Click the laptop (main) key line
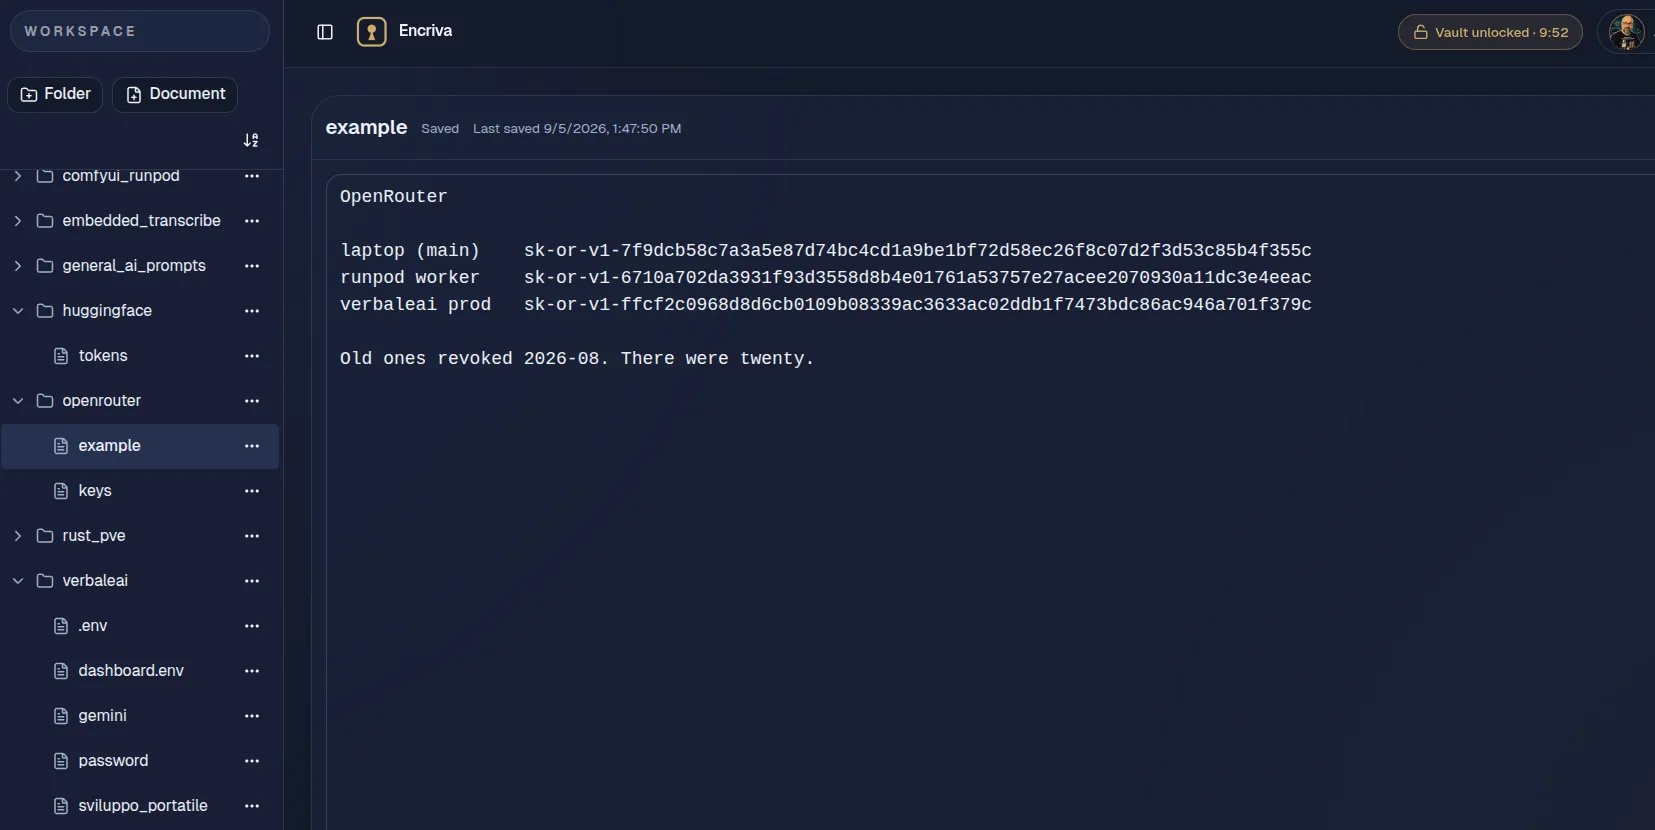 [826, 251]
